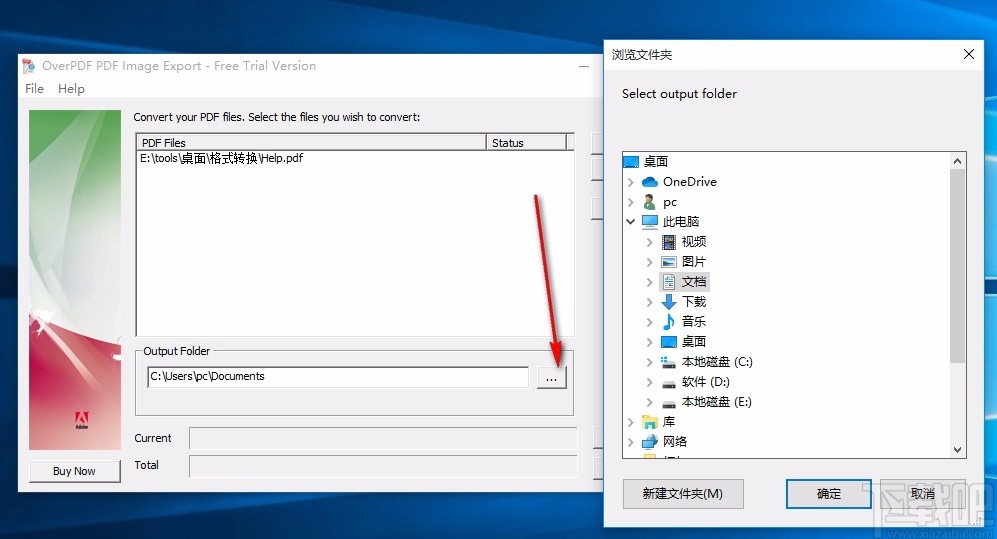Expand the 视频 folder node
This screenshot has height=539, width=997.
pos(649,242)
